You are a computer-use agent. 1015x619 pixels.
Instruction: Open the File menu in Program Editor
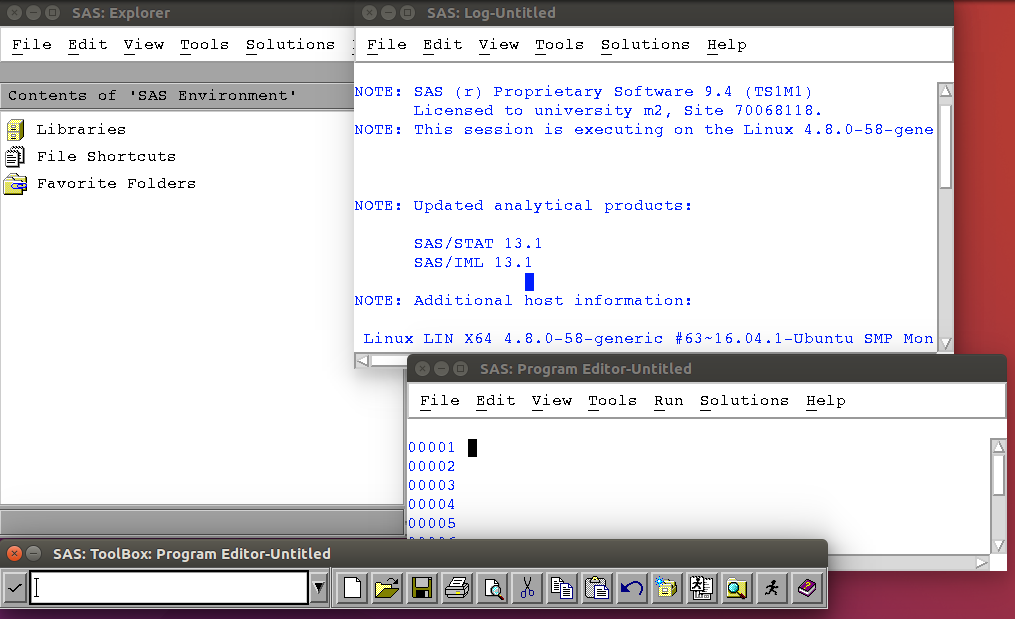pyautogui.click(x=440, y=401)
